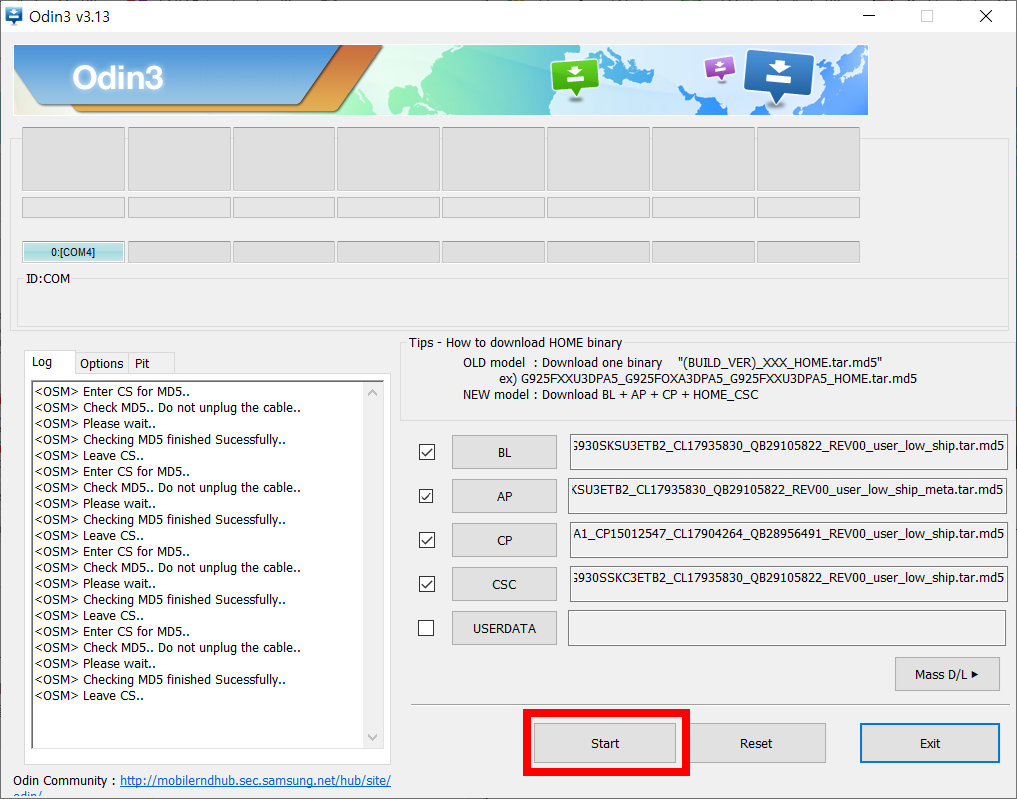The image size is (1017, 799).
Task: Click the empty progress bar above 0:[COM4]
Action: [73, 208]
